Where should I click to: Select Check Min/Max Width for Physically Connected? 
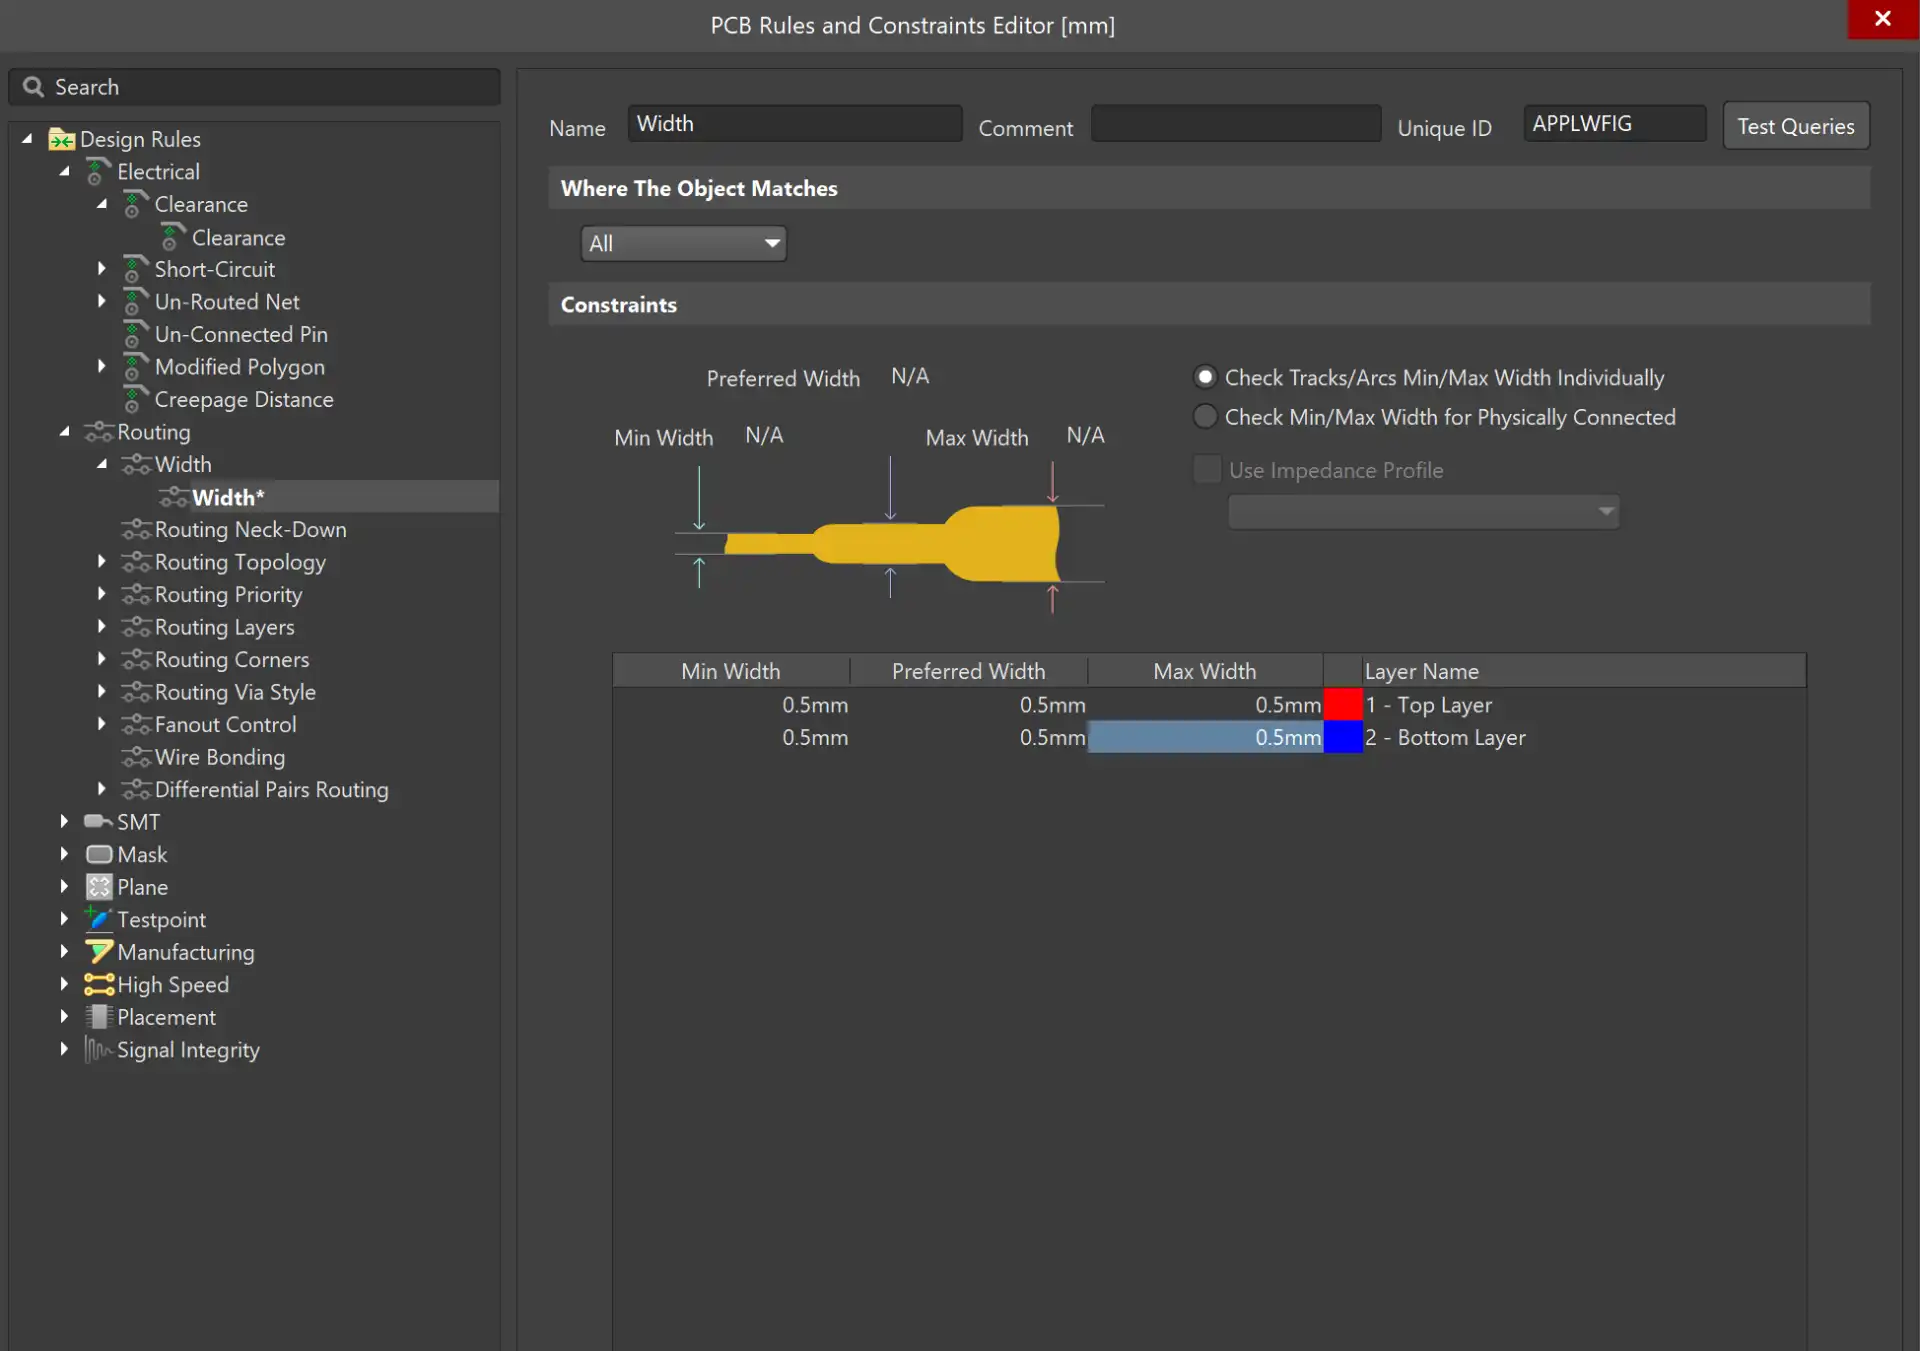click(1205, 417)
